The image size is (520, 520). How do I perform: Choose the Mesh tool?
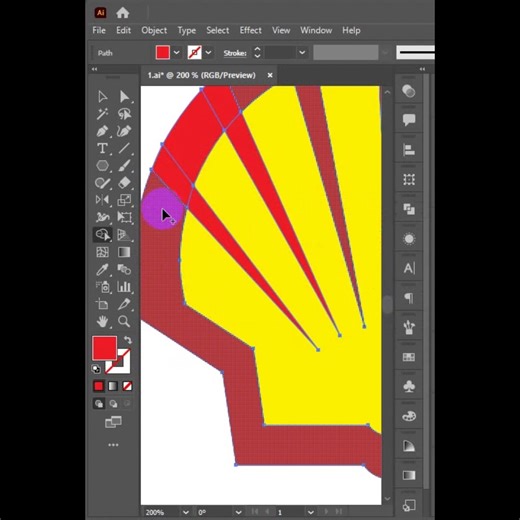point(103,252)
